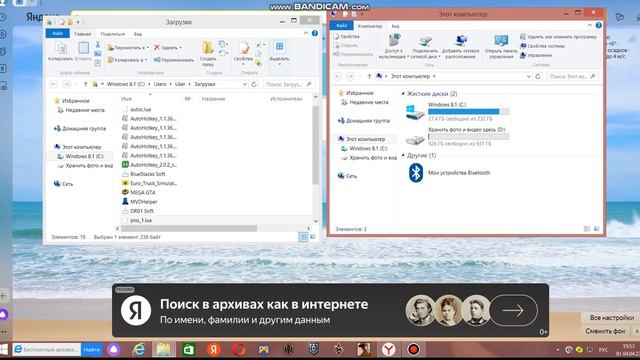Image resolution: width=640 pixels, height=360 pixels.
Task: Refresh Этот компьютер window
Action: point(538,76)
